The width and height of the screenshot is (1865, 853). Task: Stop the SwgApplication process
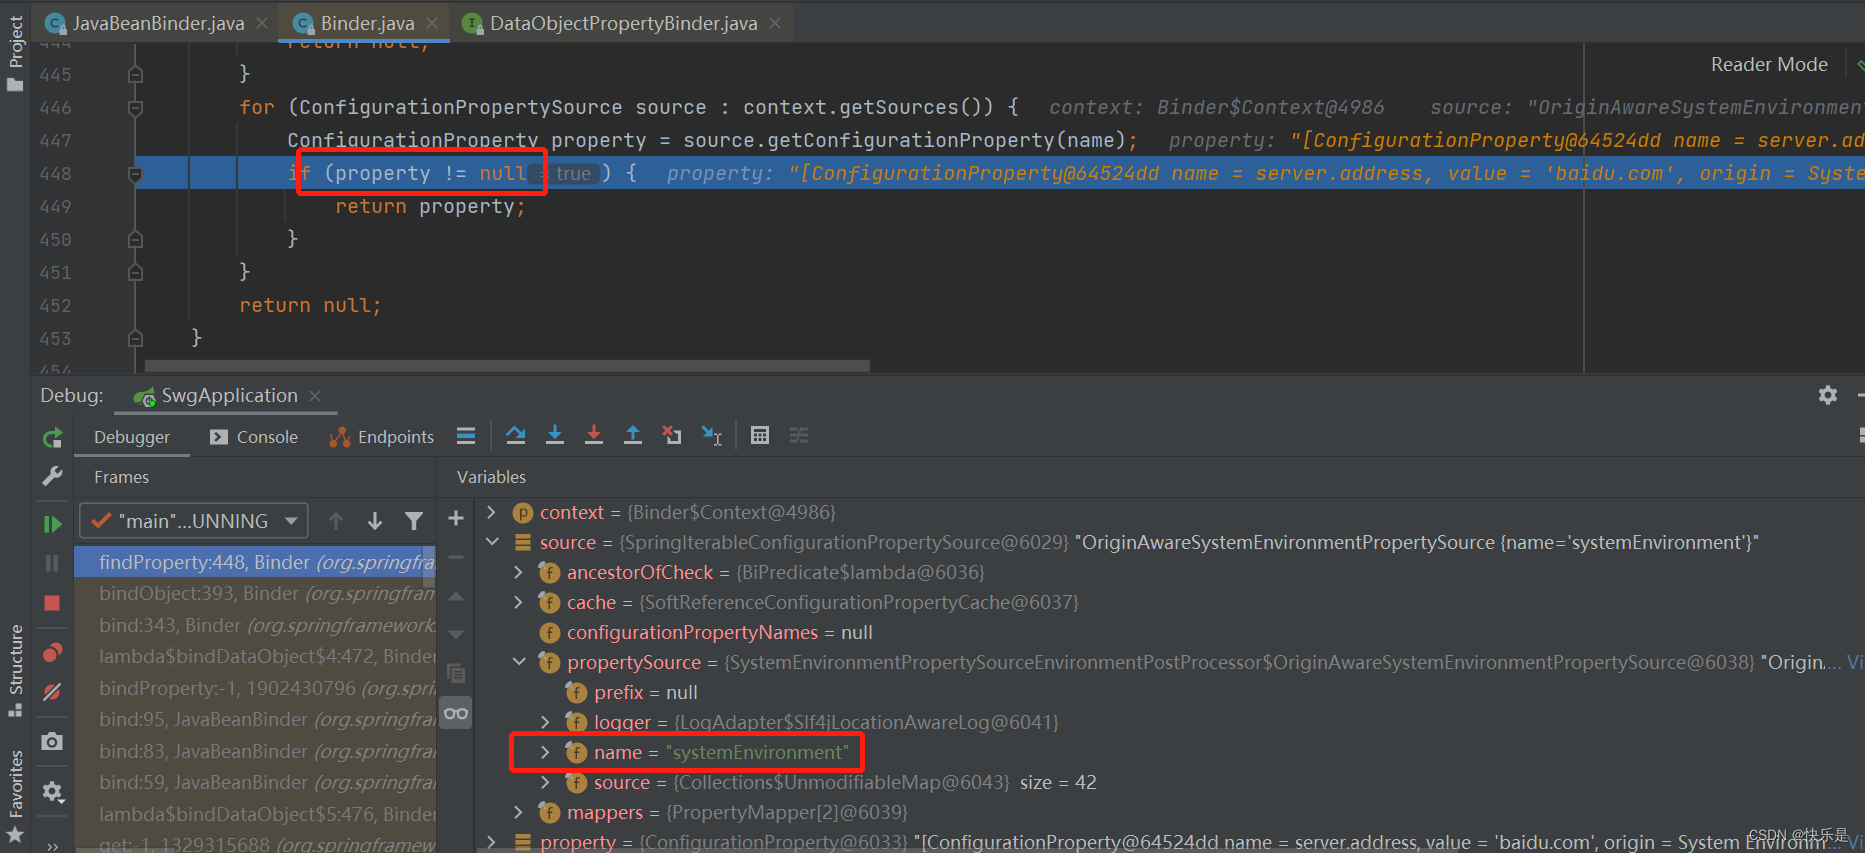point(53,603)
